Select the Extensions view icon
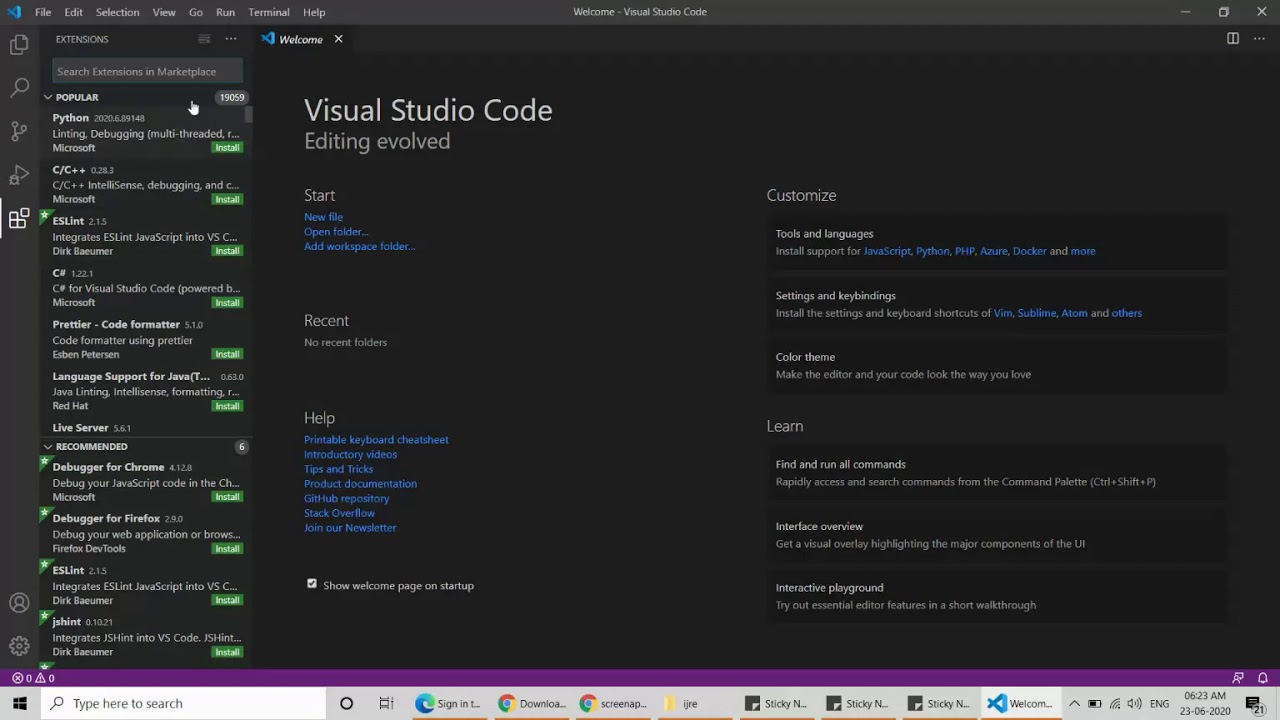 pos(19,218)
